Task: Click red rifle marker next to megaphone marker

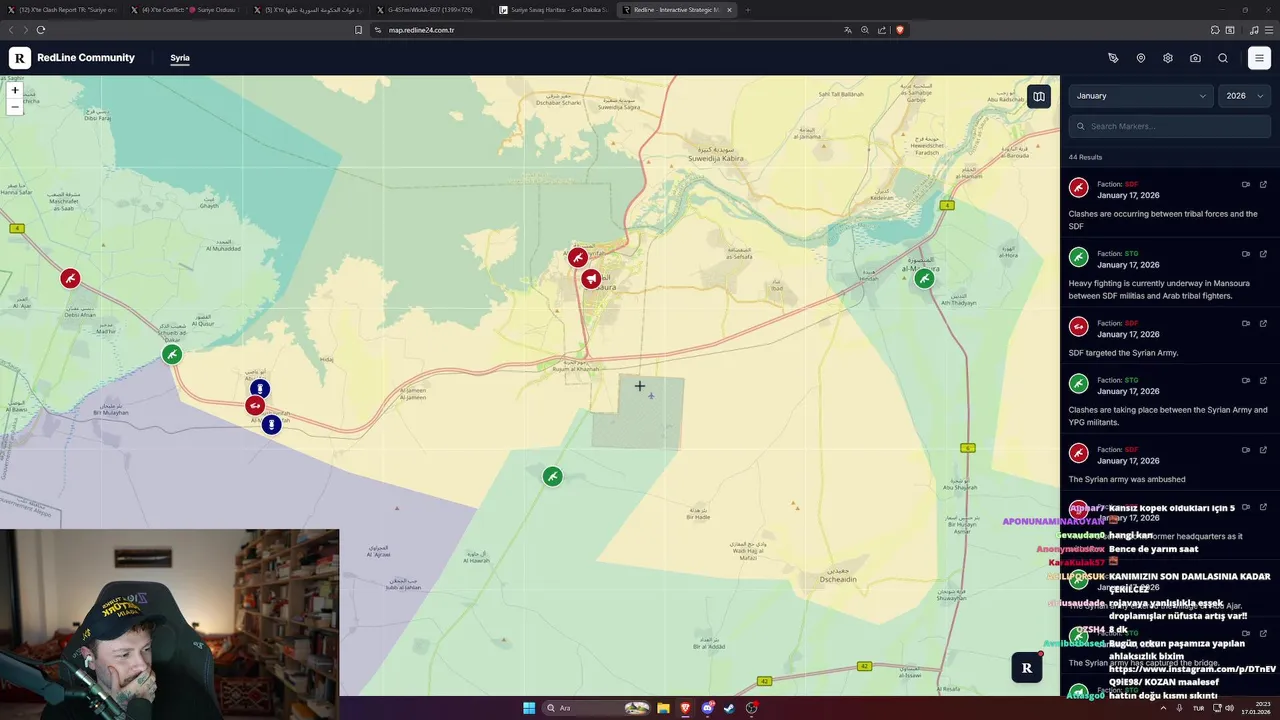Action: (x=577, y=258)
